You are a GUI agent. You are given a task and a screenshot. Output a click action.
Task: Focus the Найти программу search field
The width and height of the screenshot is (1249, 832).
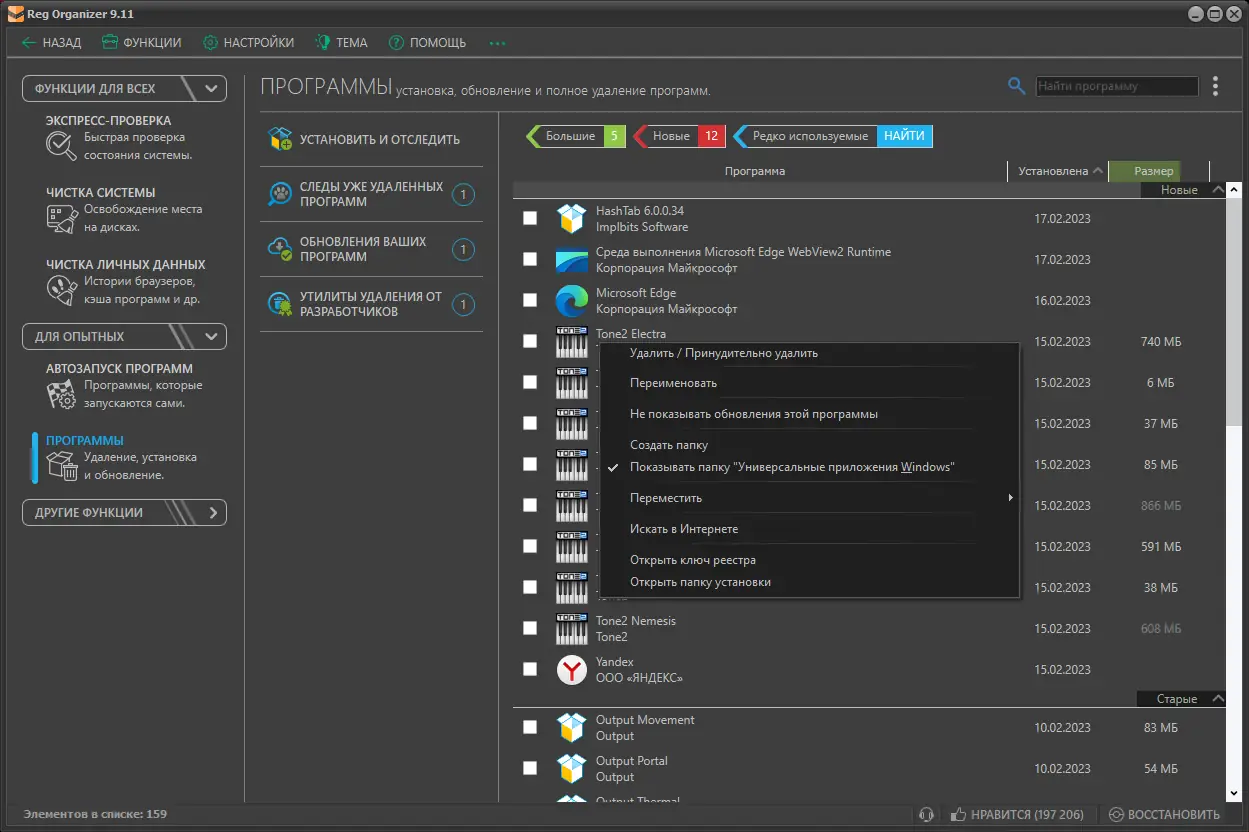(x=1116, y=86)
